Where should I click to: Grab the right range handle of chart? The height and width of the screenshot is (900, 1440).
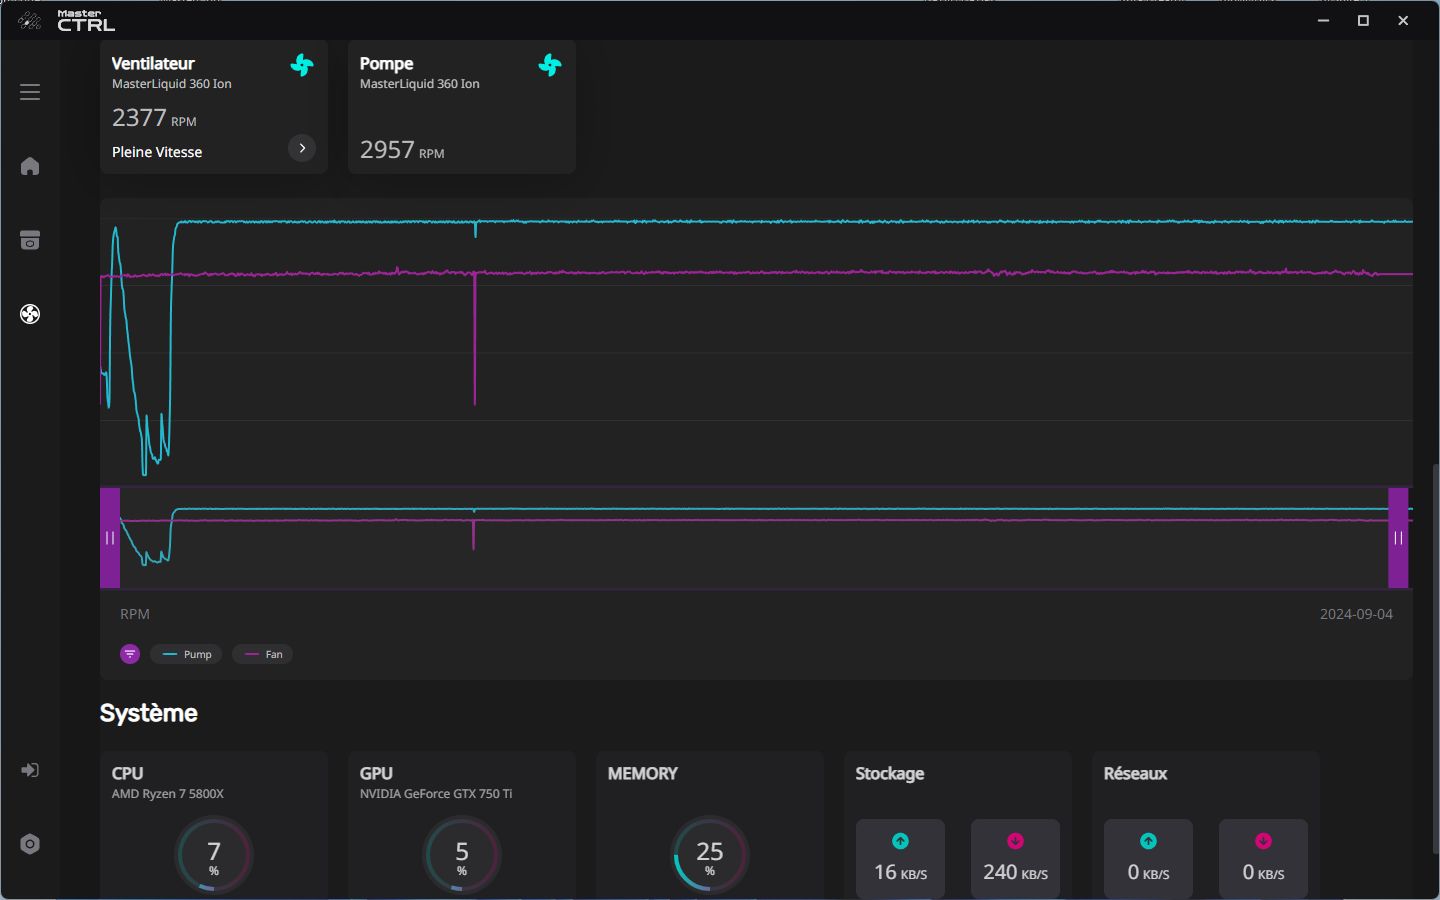coord(1398,538)
